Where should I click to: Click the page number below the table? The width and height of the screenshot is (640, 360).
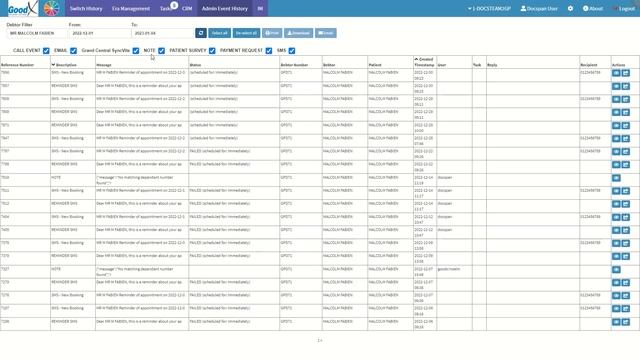click(320, 340)
